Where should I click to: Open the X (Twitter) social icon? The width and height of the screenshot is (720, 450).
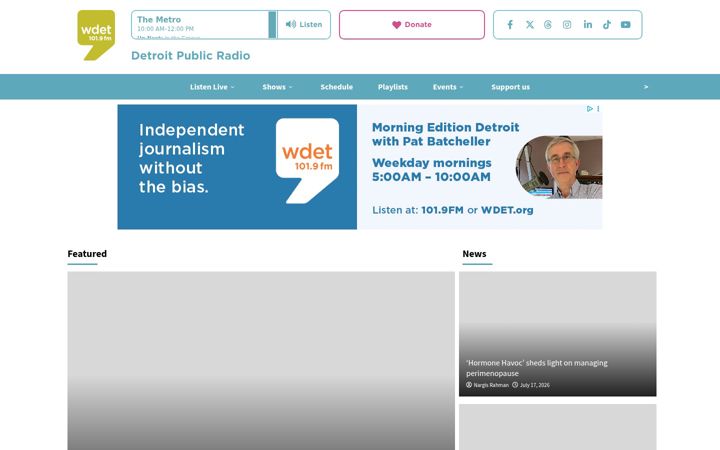[x=529, y=25]
